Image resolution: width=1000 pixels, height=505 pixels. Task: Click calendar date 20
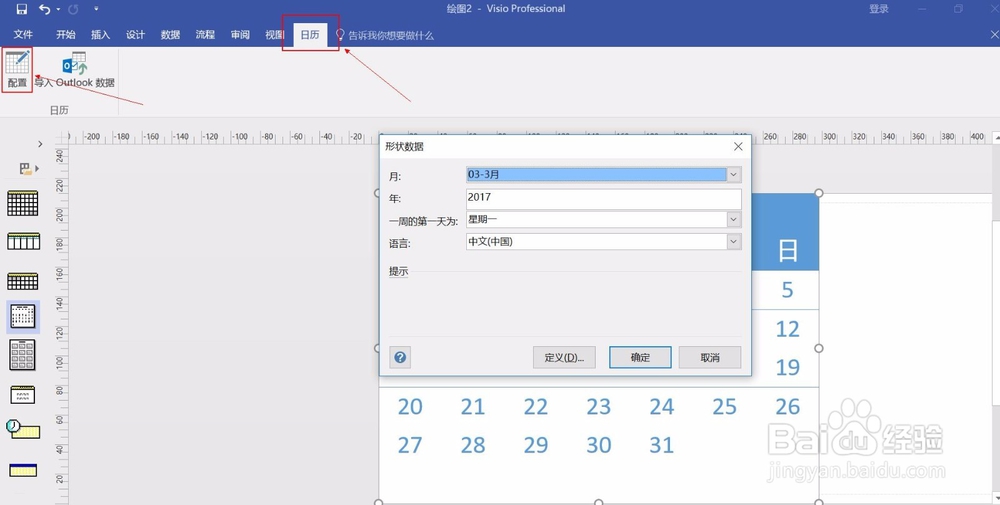410,406
